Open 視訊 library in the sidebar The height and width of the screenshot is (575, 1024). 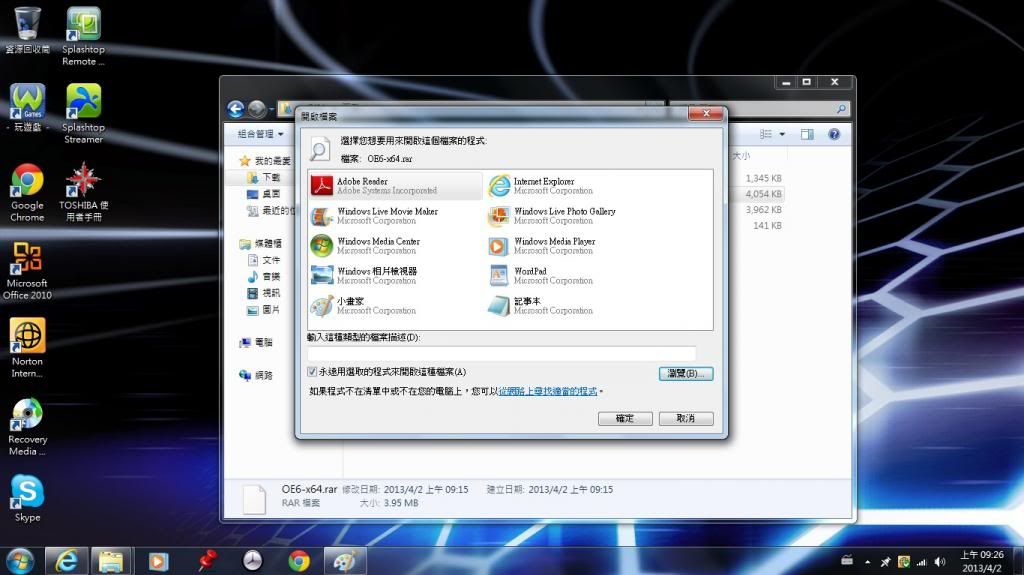pos(264,293)
